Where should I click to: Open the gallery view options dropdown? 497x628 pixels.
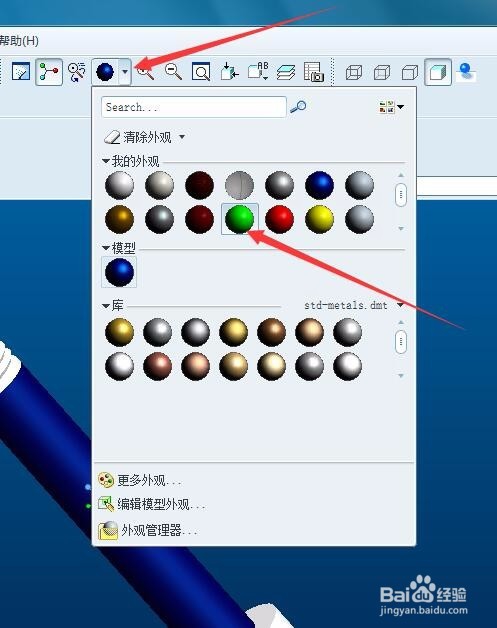click(x=391, y=107)
